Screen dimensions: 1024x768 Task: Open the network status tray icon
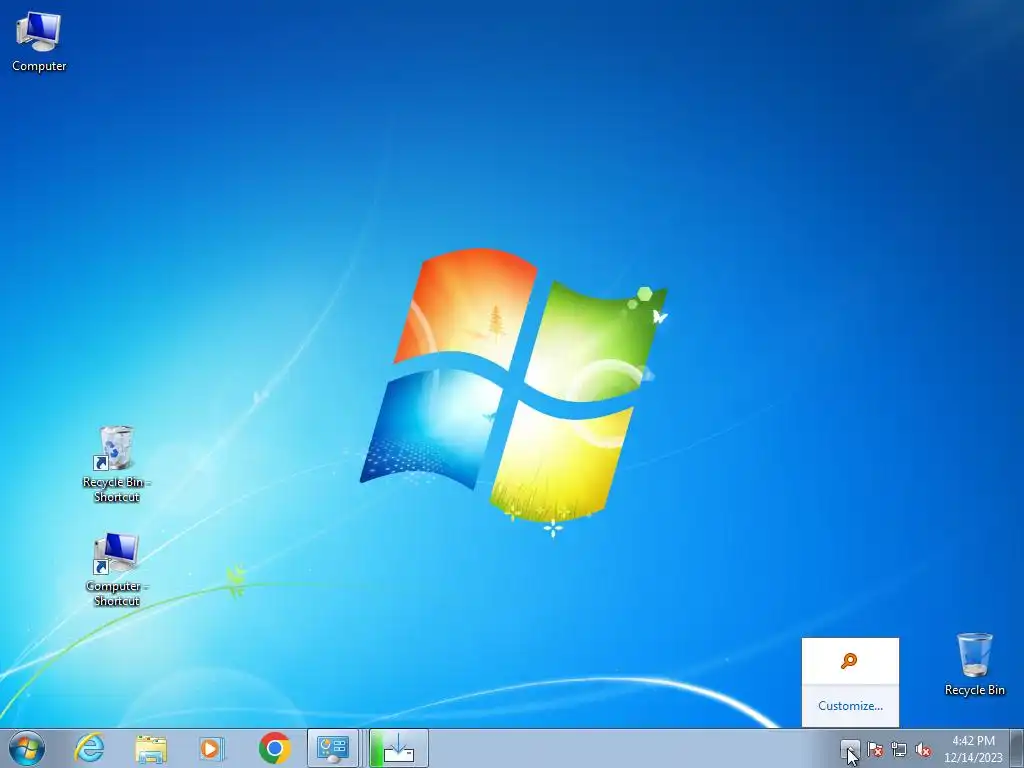point(899,749)
